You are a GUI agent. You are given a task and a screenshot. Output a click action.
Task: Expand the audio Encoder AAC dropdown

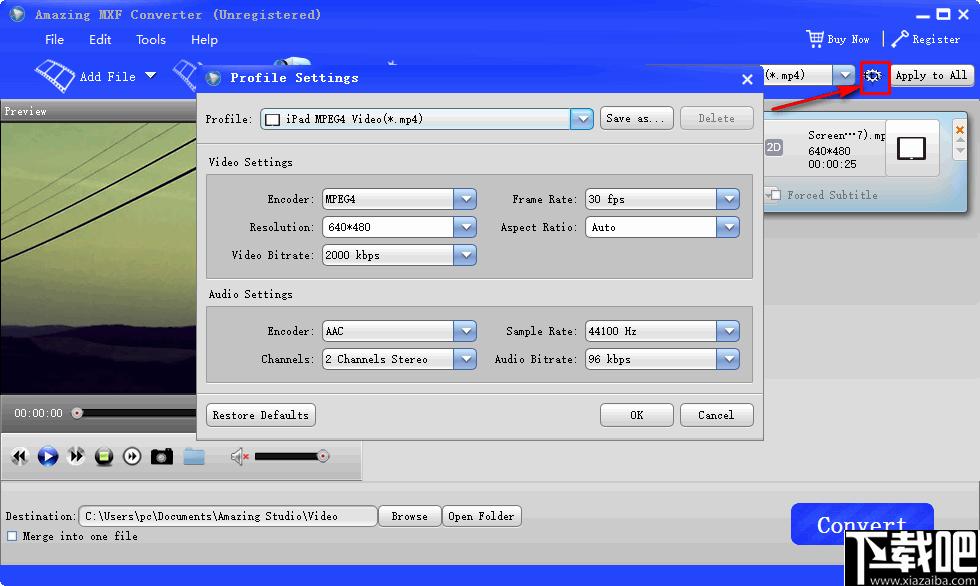[x=465, y=331]
